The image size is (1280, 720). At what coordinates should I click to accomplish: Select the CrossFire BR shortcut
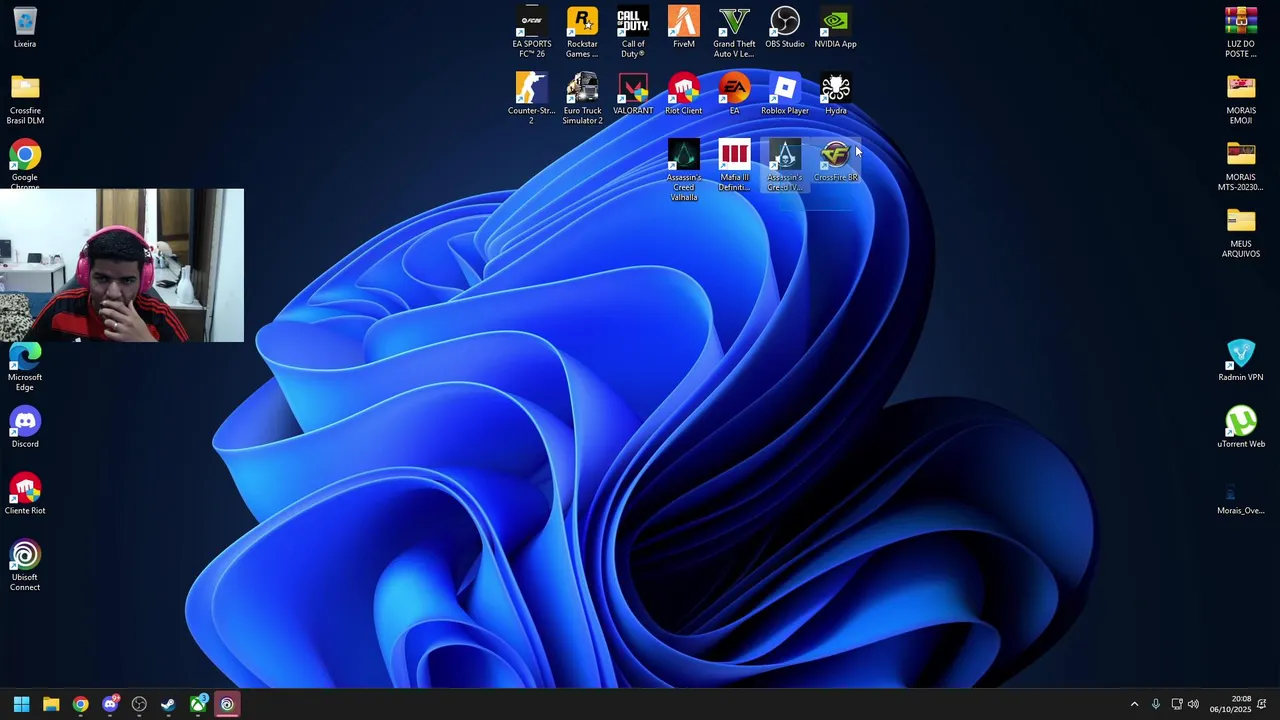click(836, 161)
